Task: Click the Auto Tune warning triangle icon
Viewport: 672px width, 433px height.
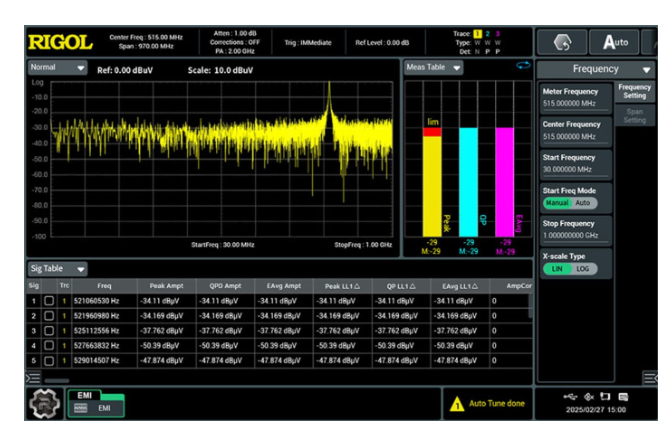Action: click(457, 404)
